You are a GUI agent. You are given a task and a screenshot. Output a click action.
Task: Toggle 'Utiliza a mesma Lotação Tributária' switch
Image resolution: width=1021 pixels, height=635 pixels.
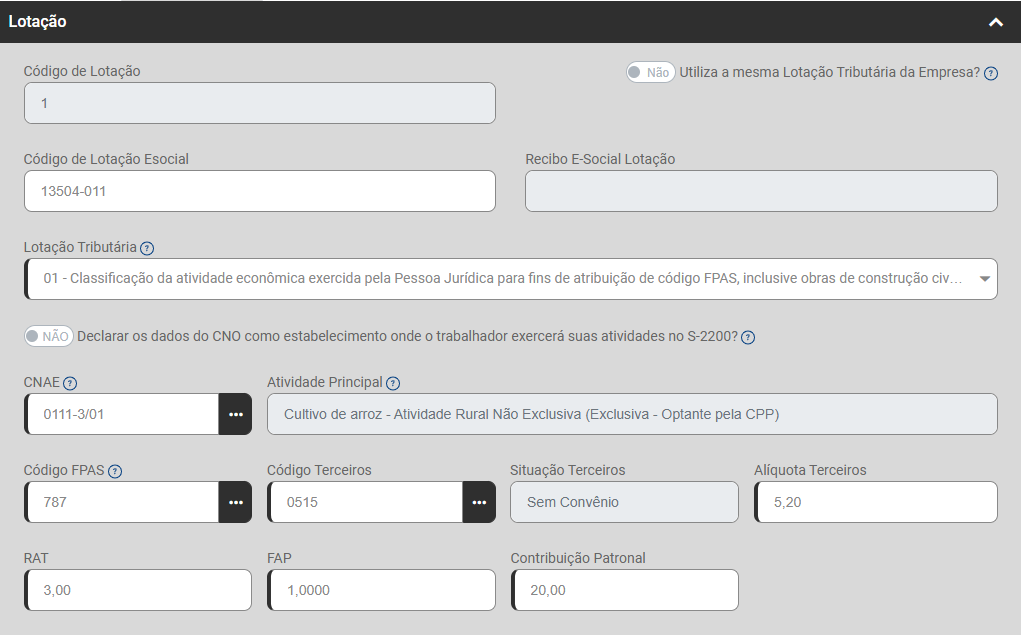[x=650, y=72]
